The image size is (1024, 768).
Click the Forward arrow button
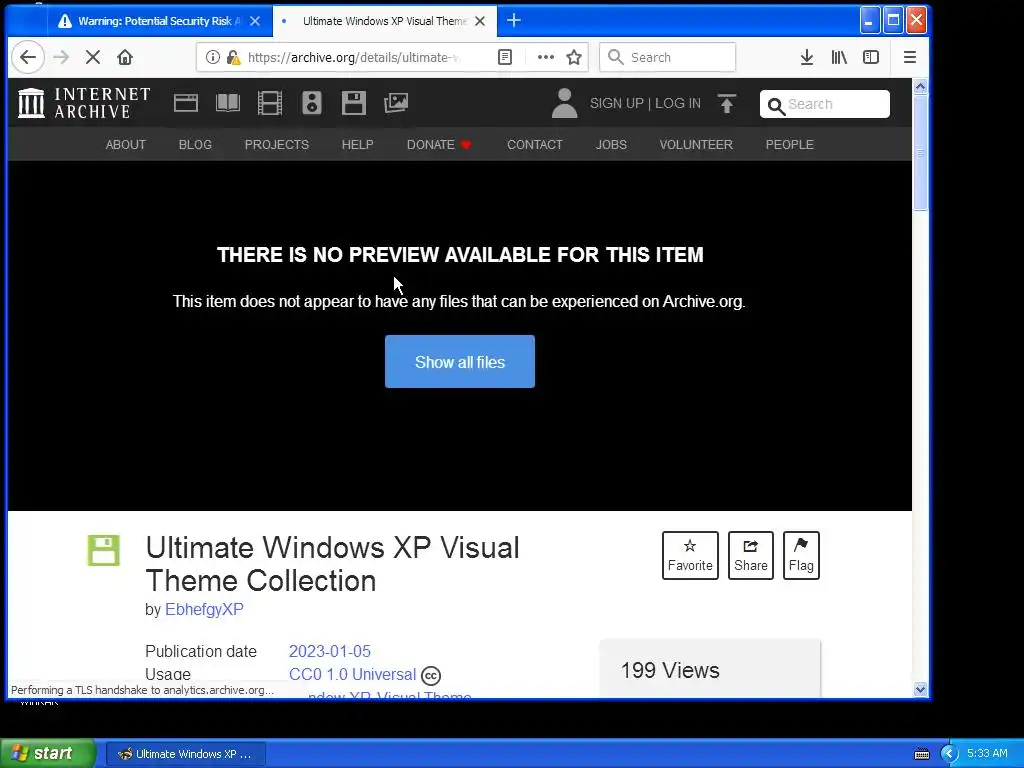pos(61,57)
